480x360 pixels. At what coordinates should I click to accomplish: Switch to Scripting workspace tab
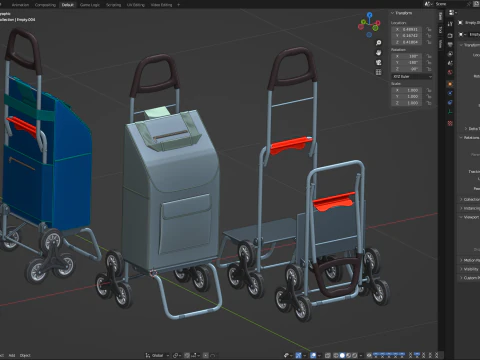pyautogui.click(x=113, y=5)
